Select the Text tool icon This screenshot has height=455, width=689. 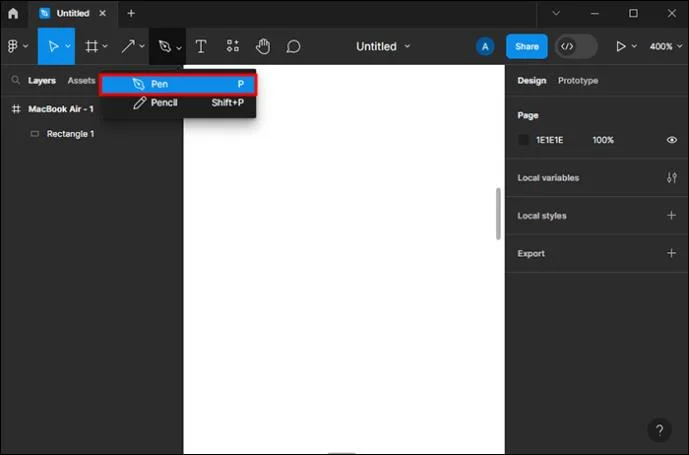tap(201, 46)
